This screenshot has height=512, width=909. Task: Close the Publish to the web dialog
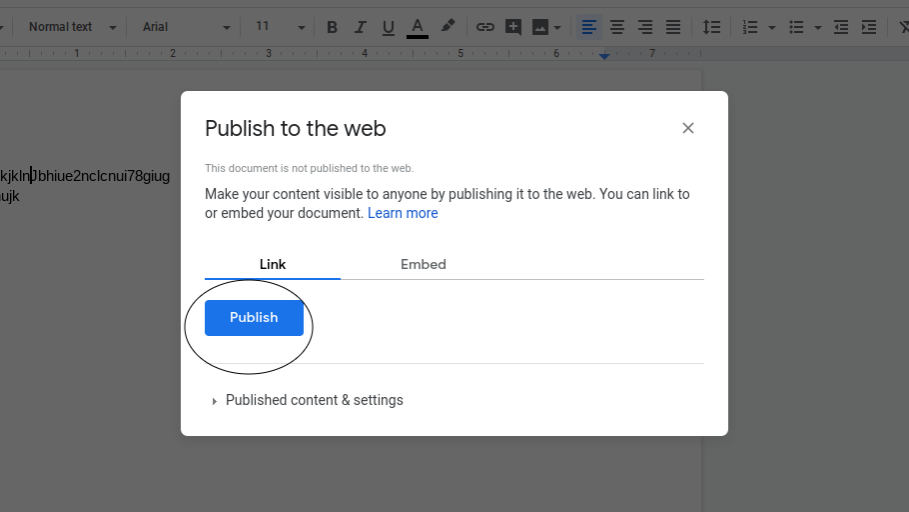(688, 128)
